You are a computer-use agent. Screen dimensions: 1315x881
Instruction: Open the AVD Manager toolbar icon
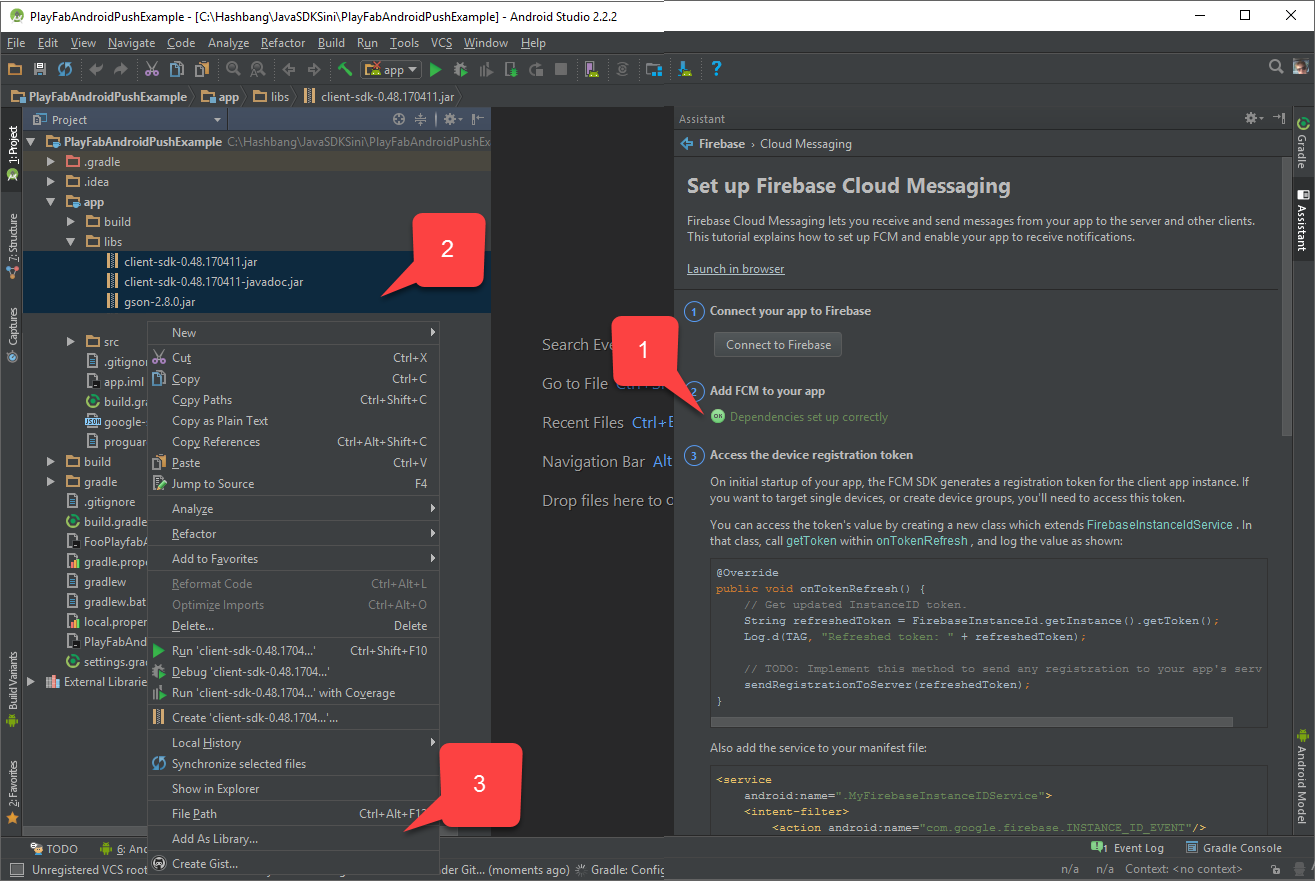592,69
